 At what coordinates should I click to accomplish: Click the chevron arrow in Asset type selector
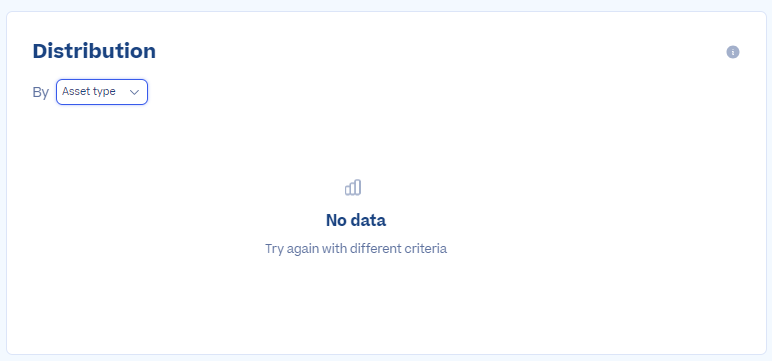coord(134,92)
